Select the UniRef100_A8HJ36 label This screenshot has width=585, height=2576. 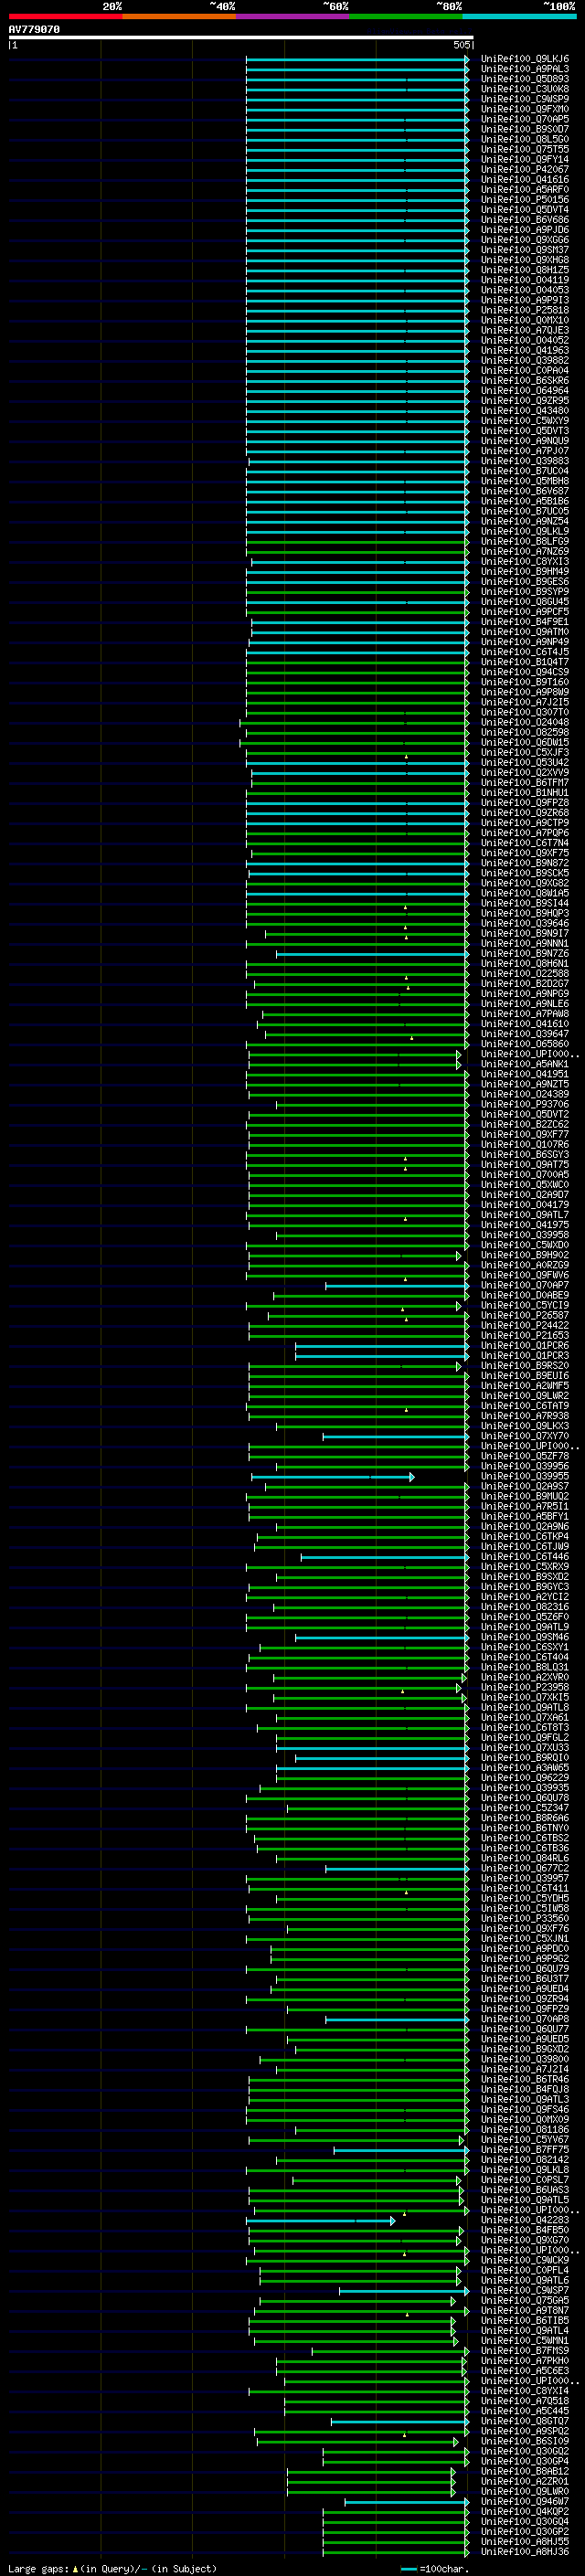pos(524,2552)
